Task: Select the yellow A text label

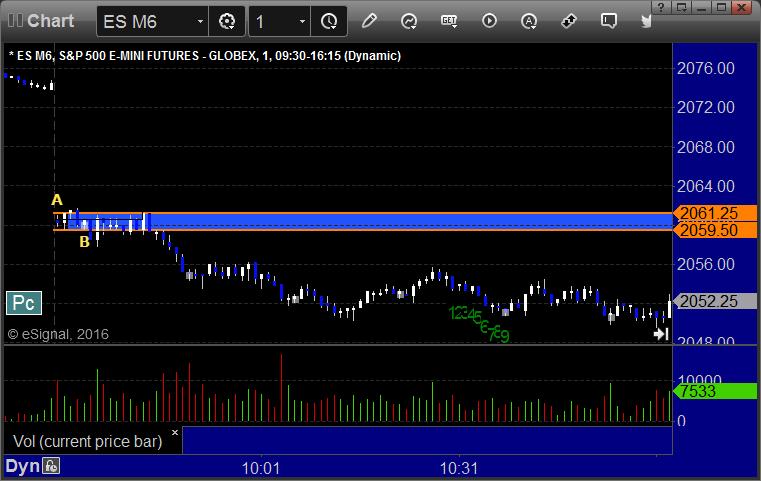Action: tap(57, 200)
